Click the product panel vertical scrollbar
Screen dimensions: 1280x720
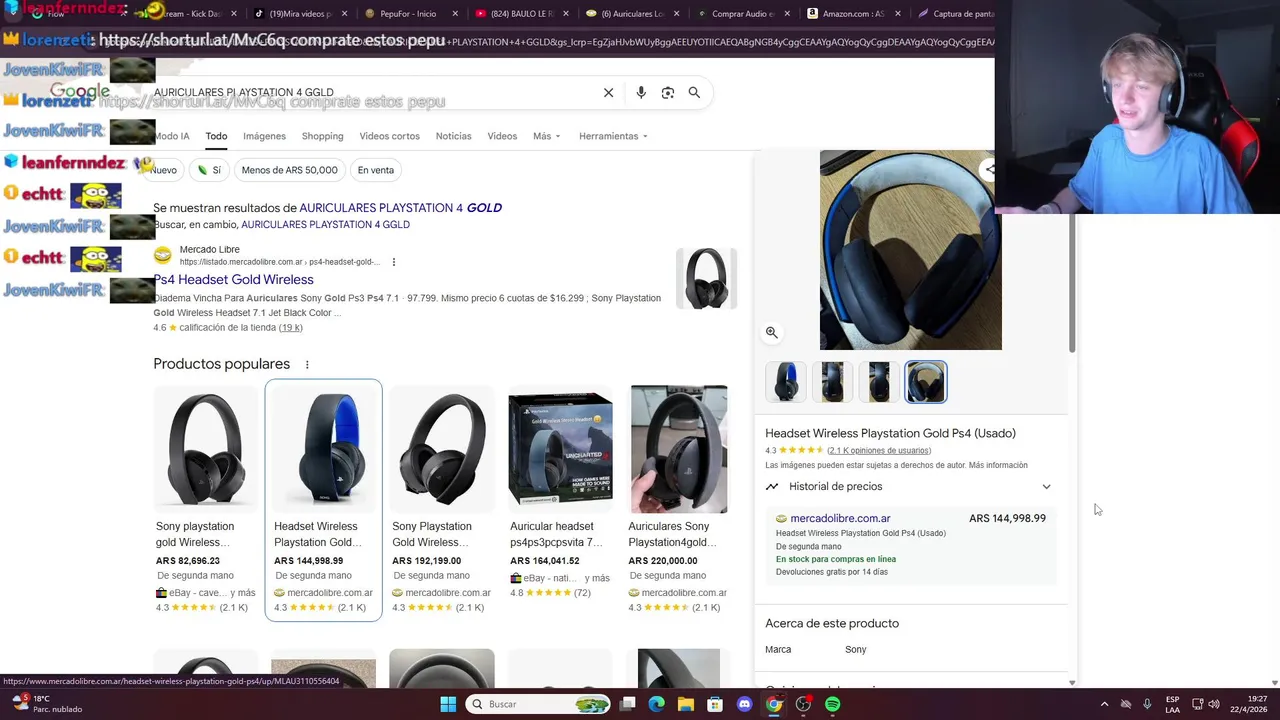pos(1072,283)
